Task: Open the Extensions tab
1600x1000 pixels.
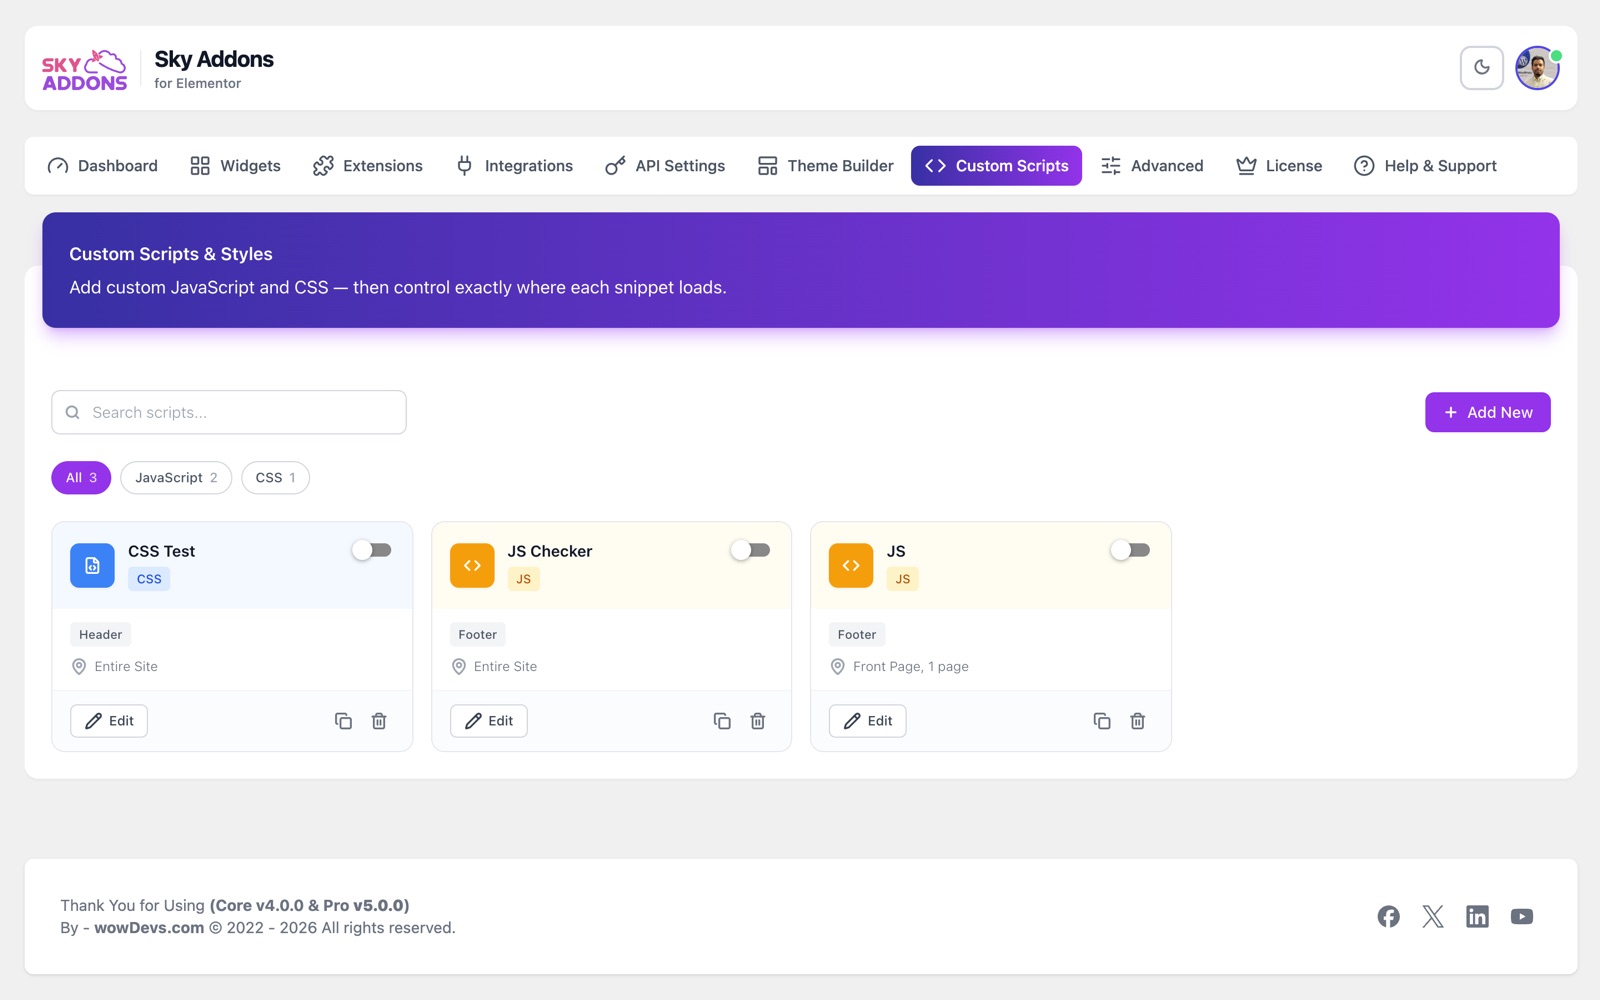Action: coord(367,166)
